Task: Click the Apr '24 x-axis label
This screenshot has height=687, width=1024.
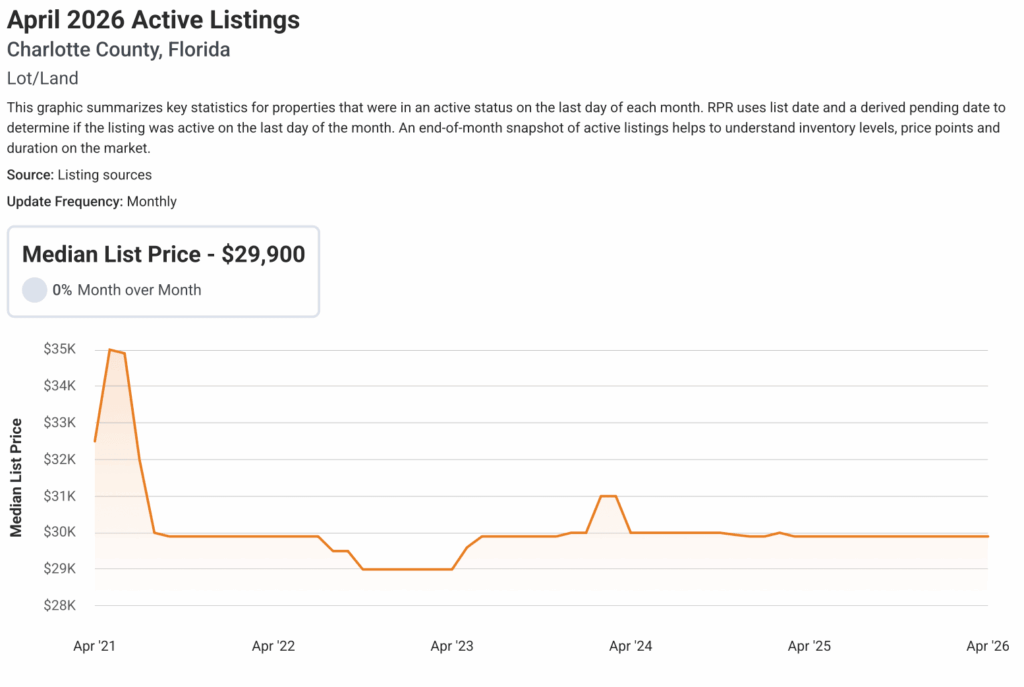Action: [x=631, y=646]
